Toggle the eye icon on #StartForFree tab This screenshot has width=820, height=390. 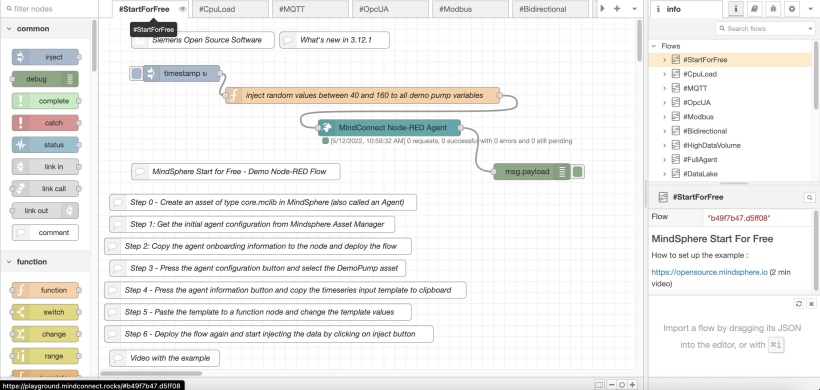182,9
